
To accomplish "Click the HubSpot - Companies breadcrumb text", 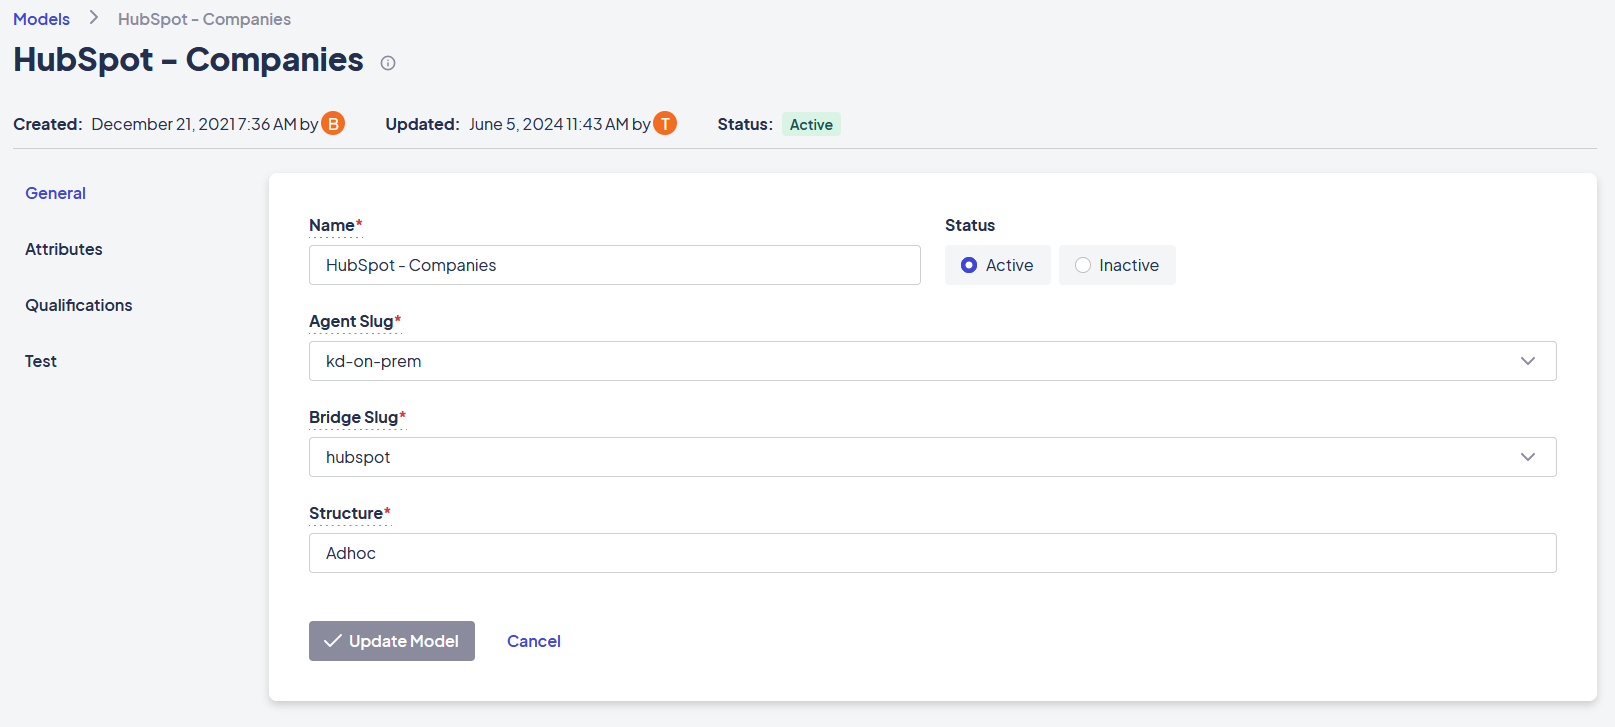I will (204, 19).
